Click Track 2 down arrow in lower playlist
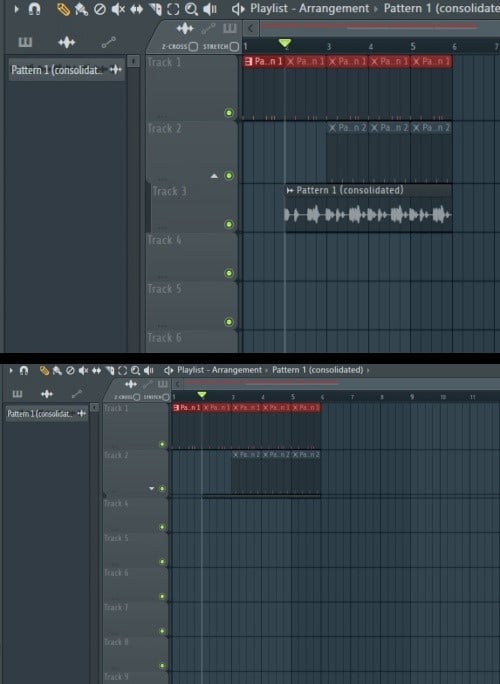500x684 pixels. (151, 489)
